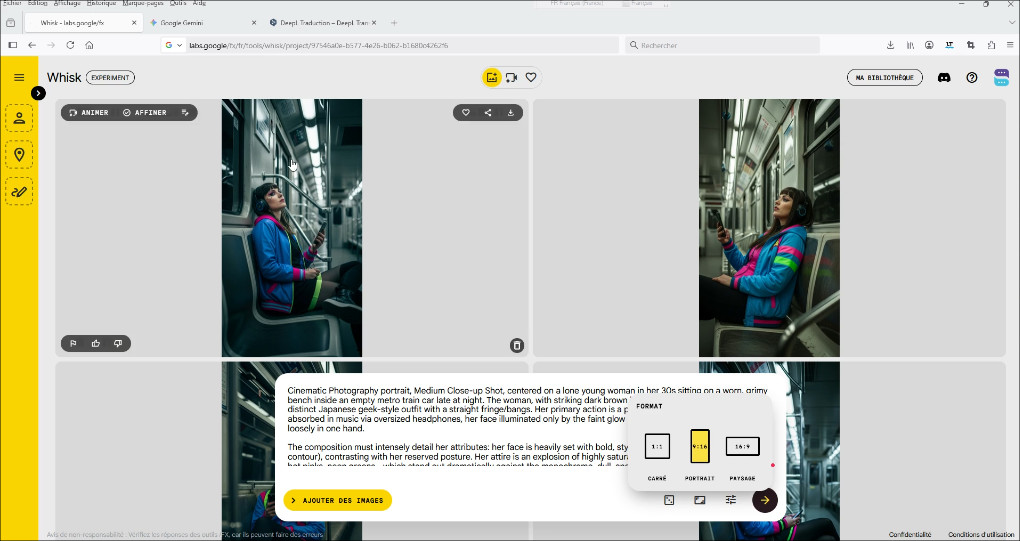1020x541 pixels.
Task: Select the 16:9 Paysage format
Action: pyautogui.click(x=742, y=446)
